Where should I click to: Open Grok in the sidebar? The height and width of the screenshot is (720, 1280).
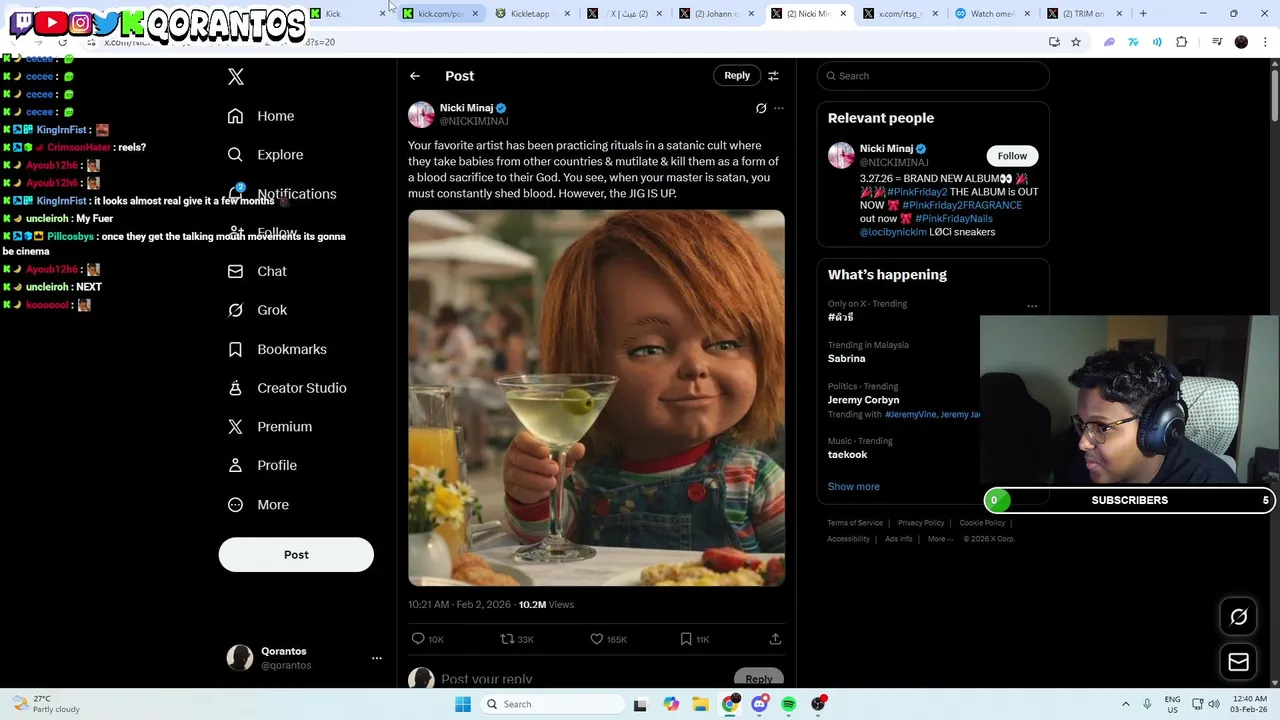(x=257, y=310)
